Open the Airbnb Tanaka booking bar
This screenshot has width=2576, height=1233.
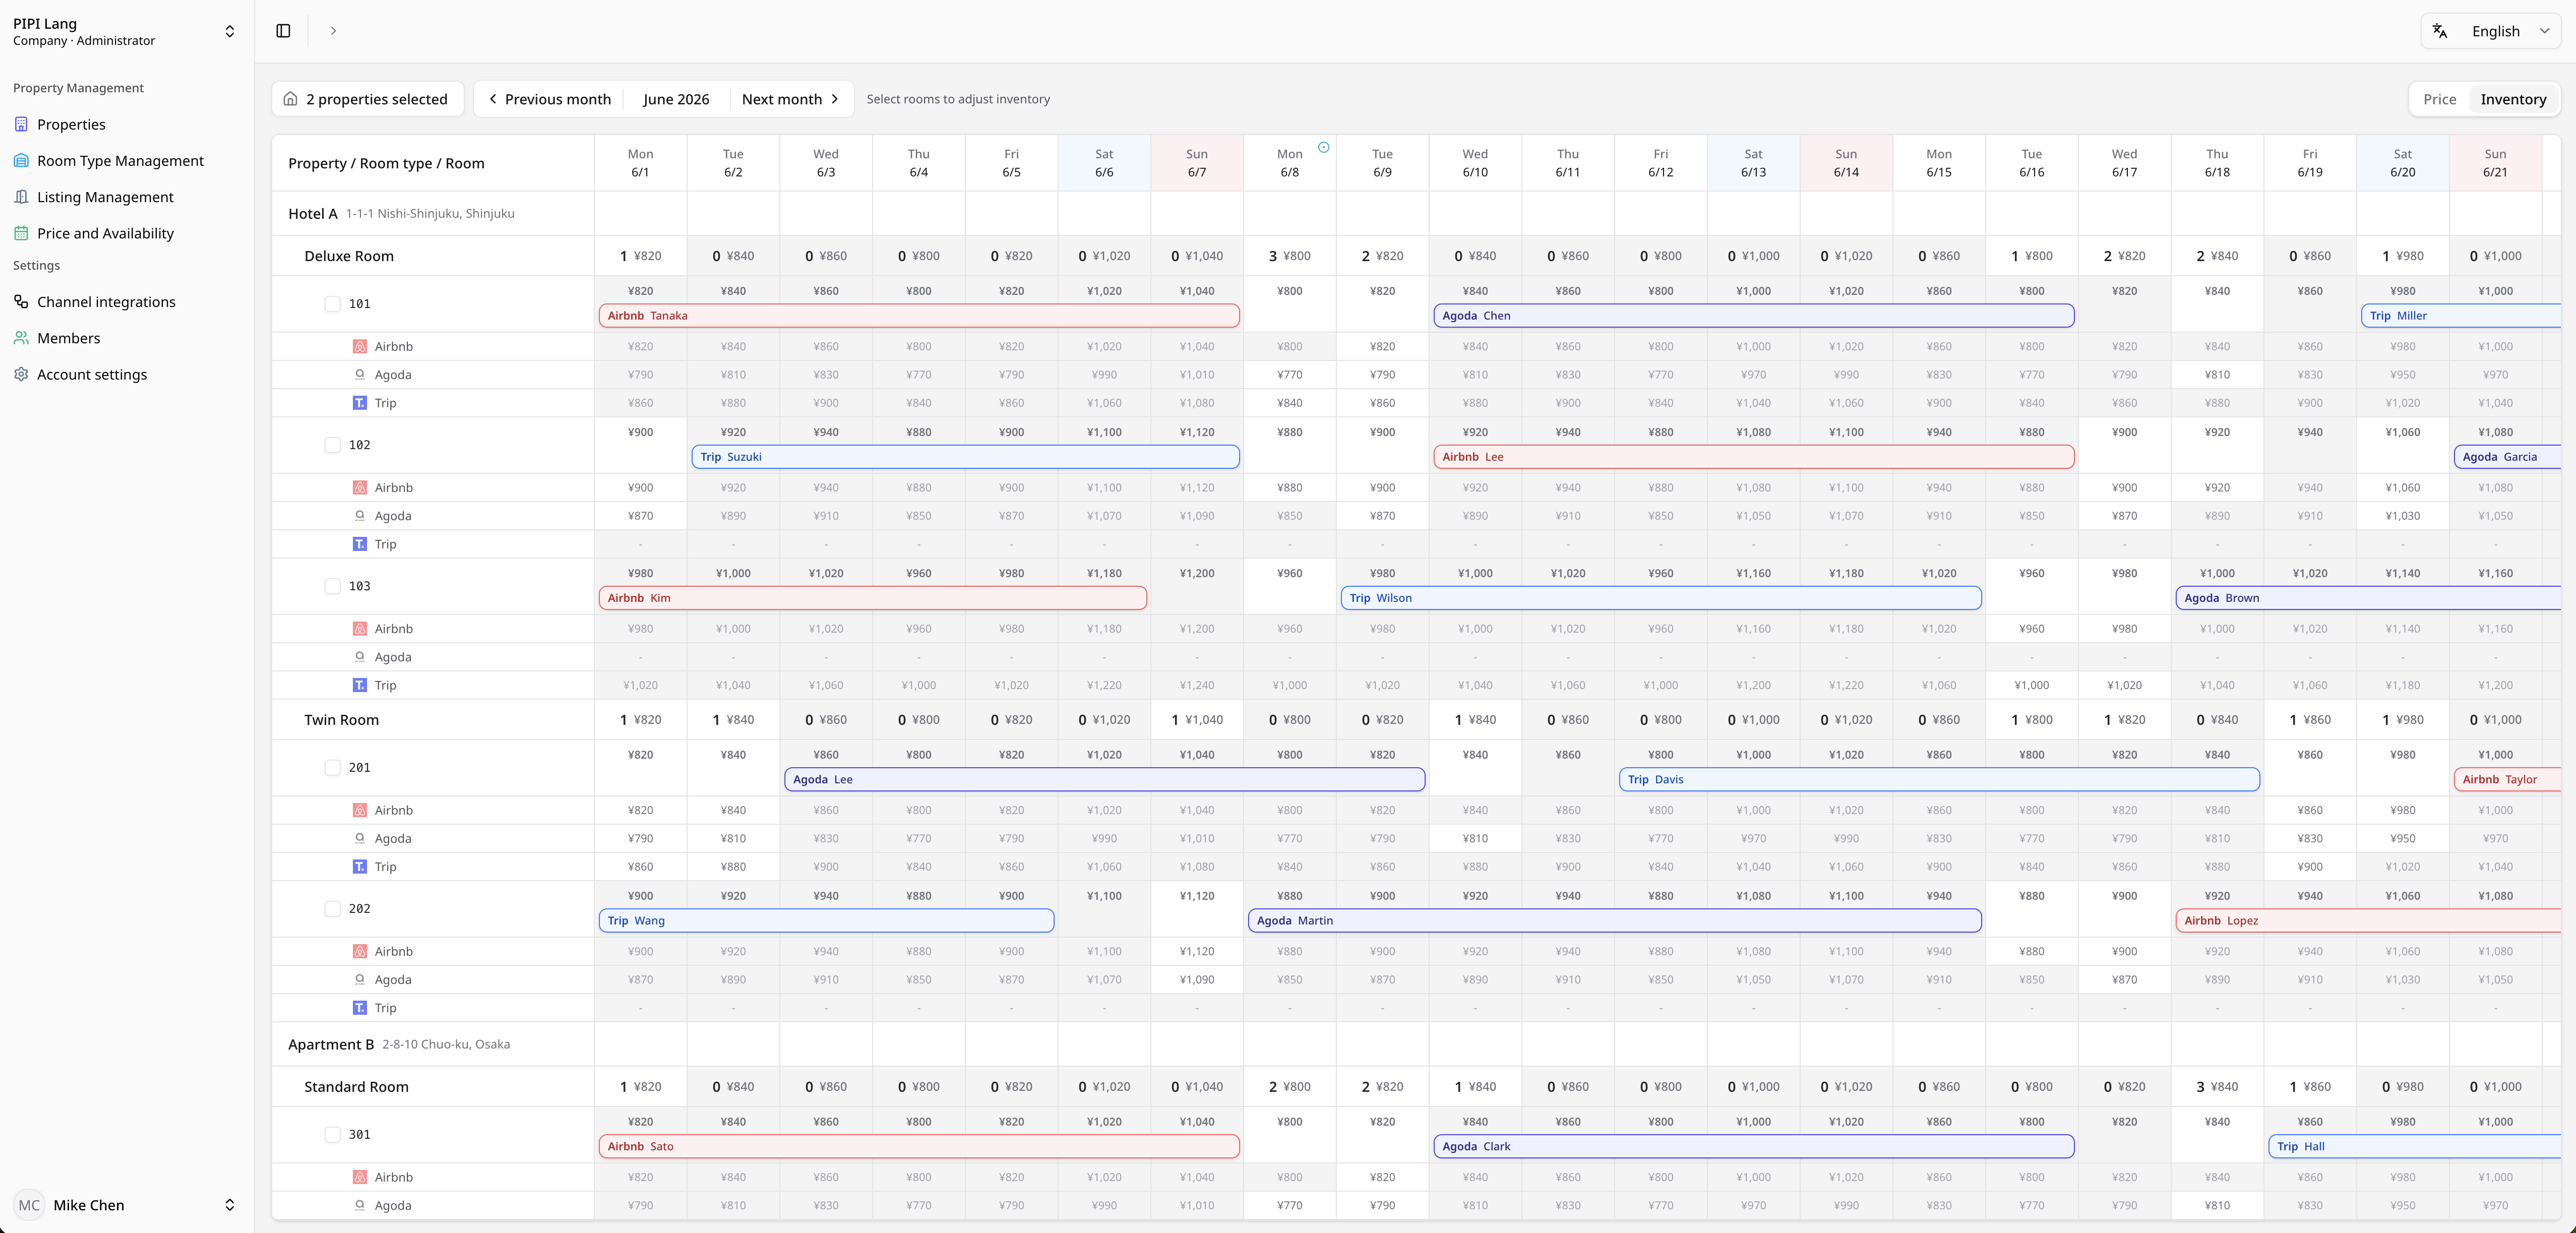919,316
